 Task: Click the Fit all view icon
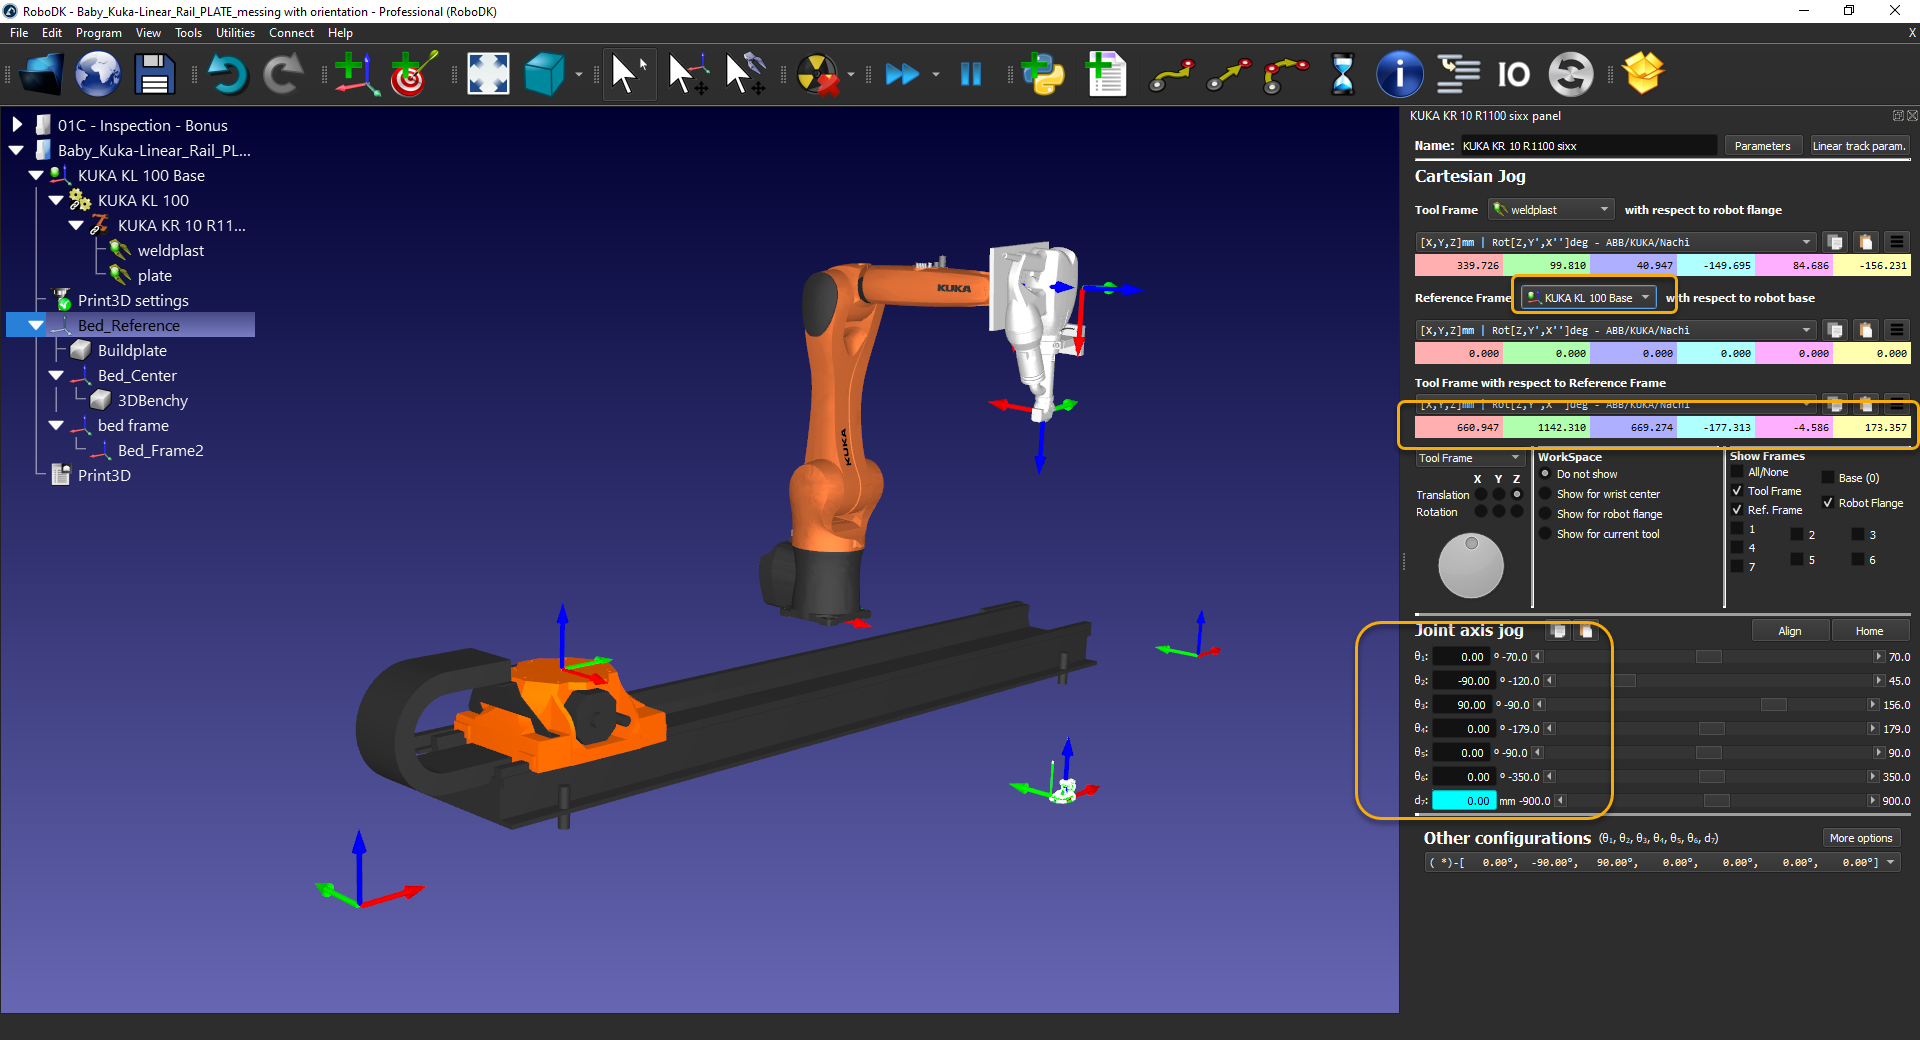pyautogui.click(x=488, y=75)
